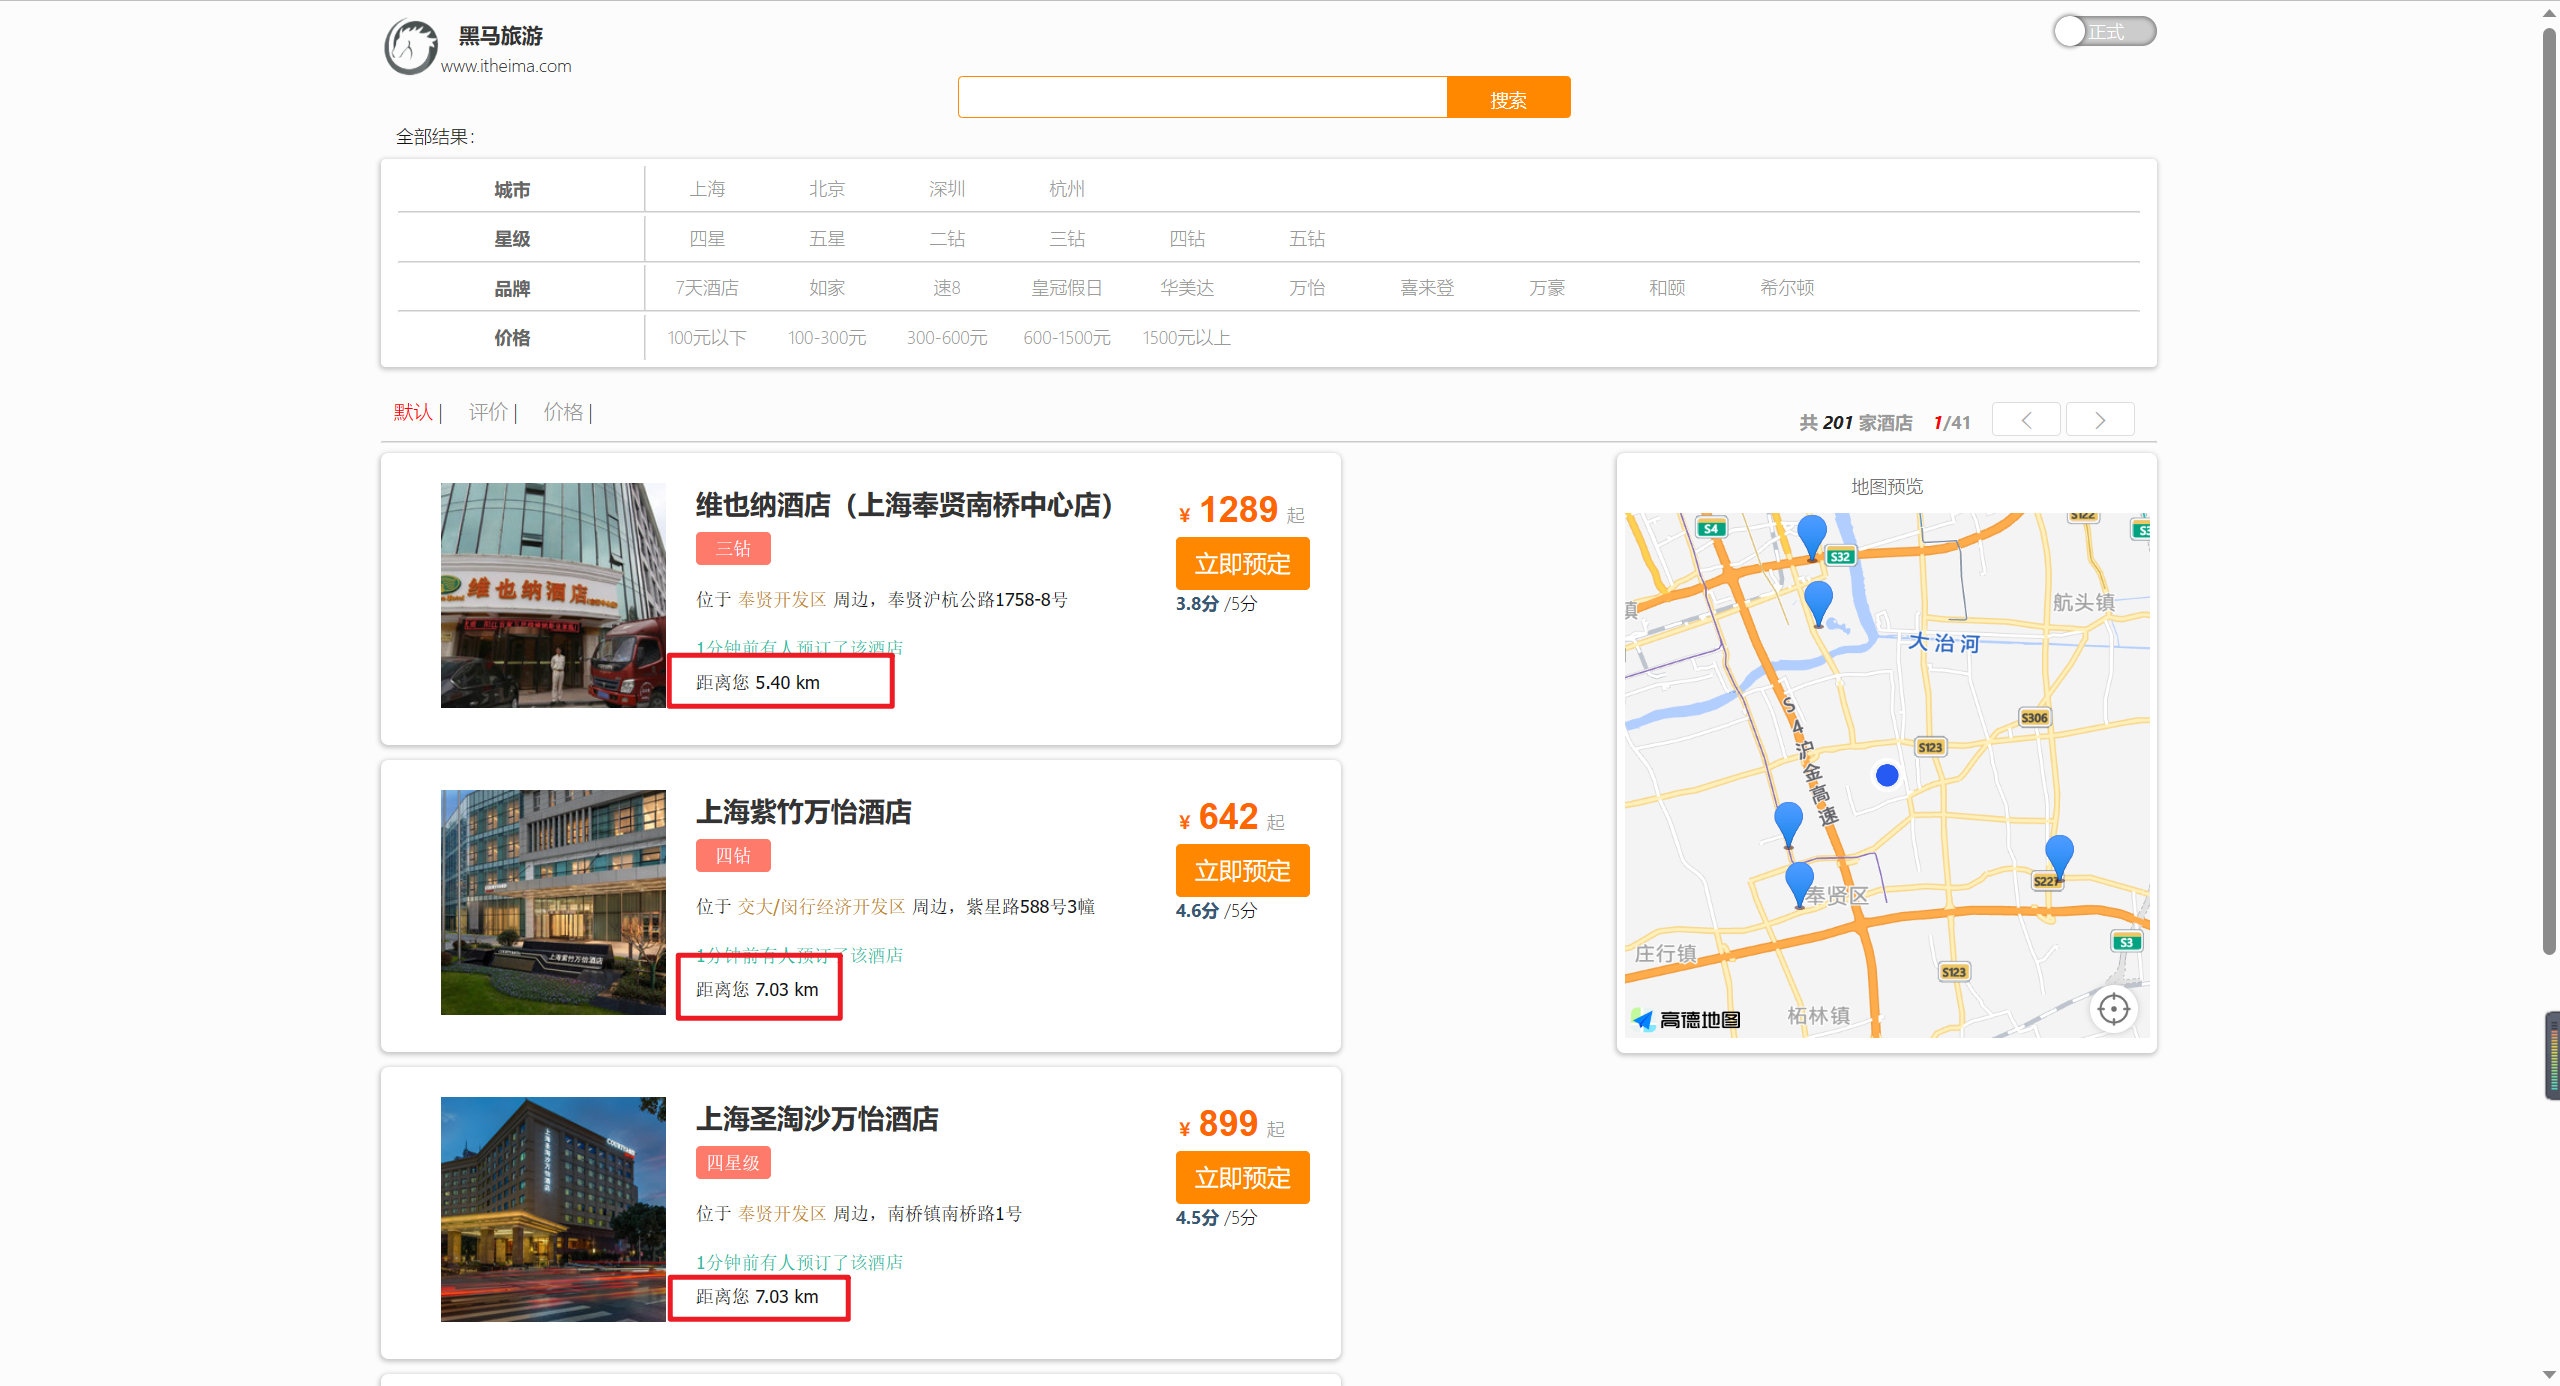Viewport: 2560px width, 1386px height.
Task: Choose price range 100元以下
Action: tap(707, 337)
